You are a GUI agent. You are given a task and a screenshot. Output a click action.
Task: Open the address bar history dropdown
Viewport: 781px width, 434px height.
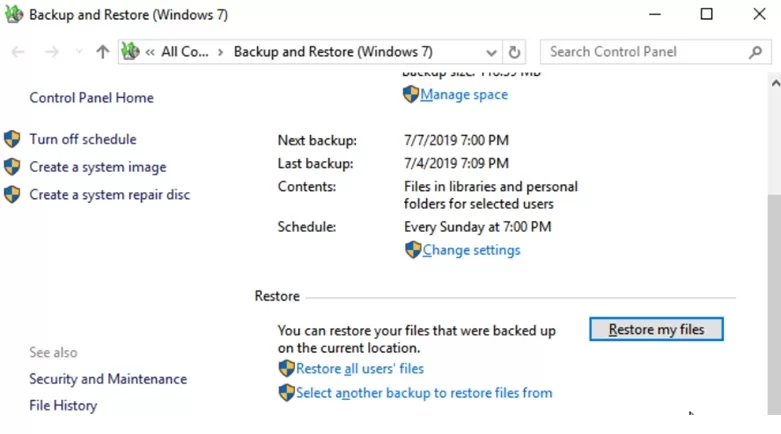tap(491, 52)
